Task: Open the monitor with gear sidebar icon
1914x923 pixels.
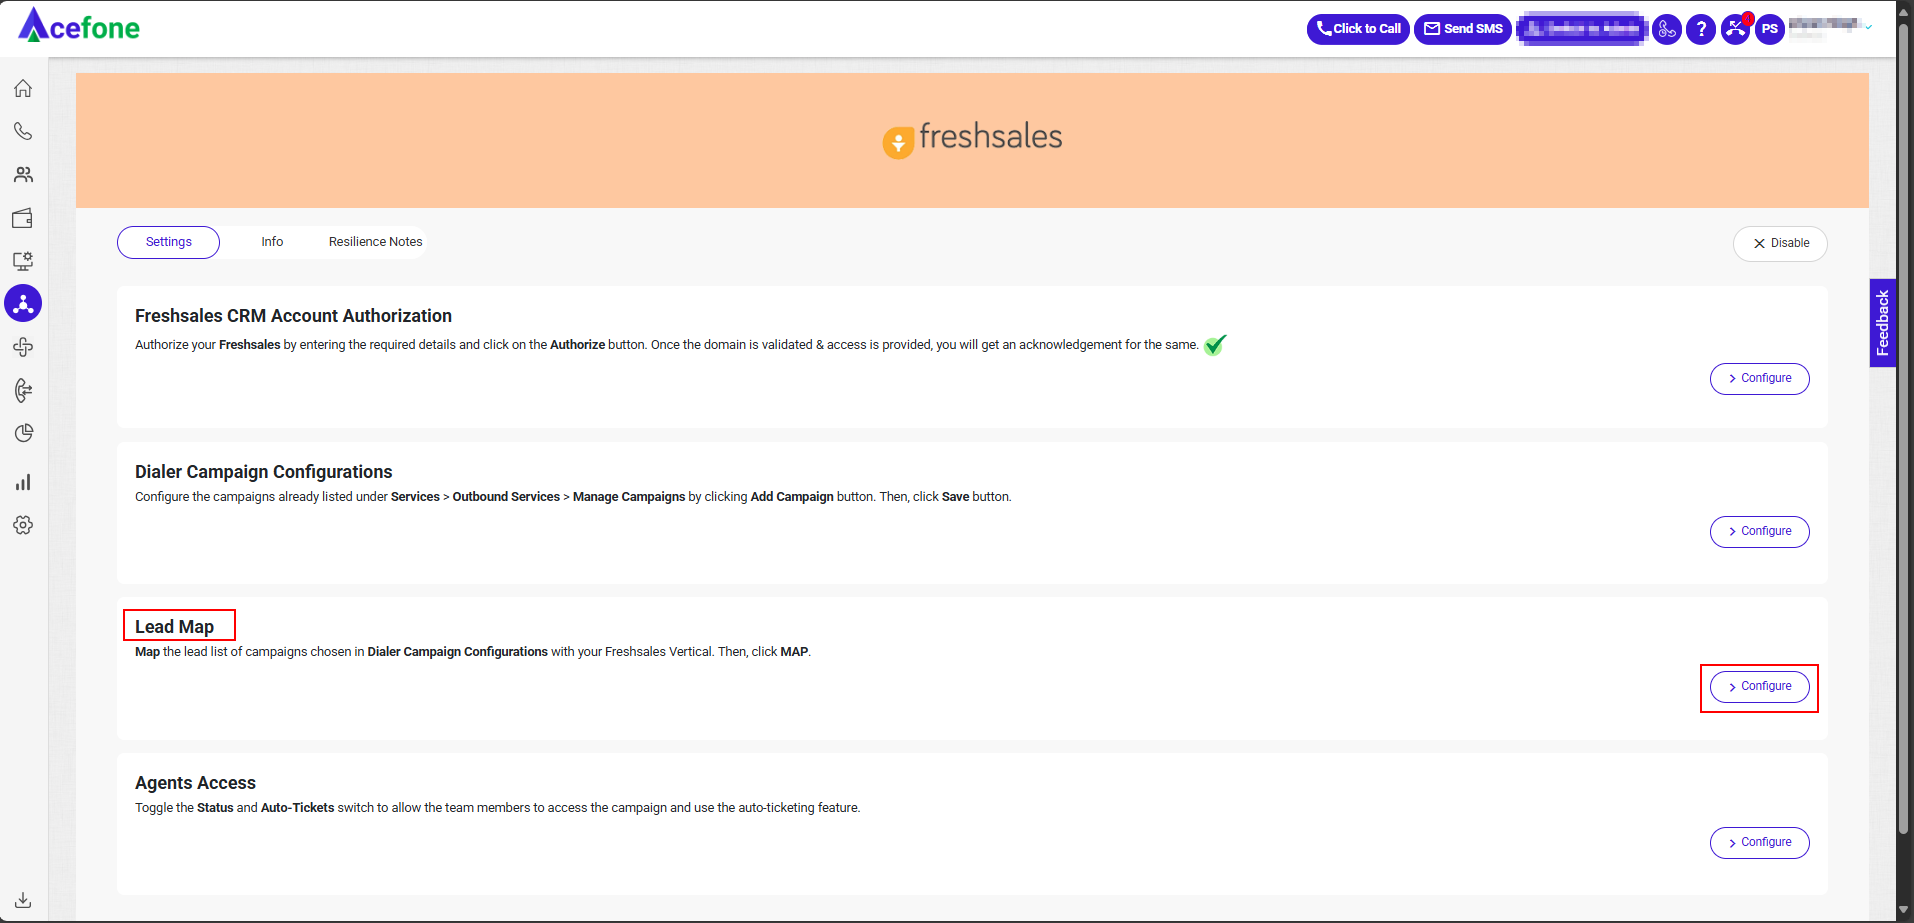Action: [23, 261]
